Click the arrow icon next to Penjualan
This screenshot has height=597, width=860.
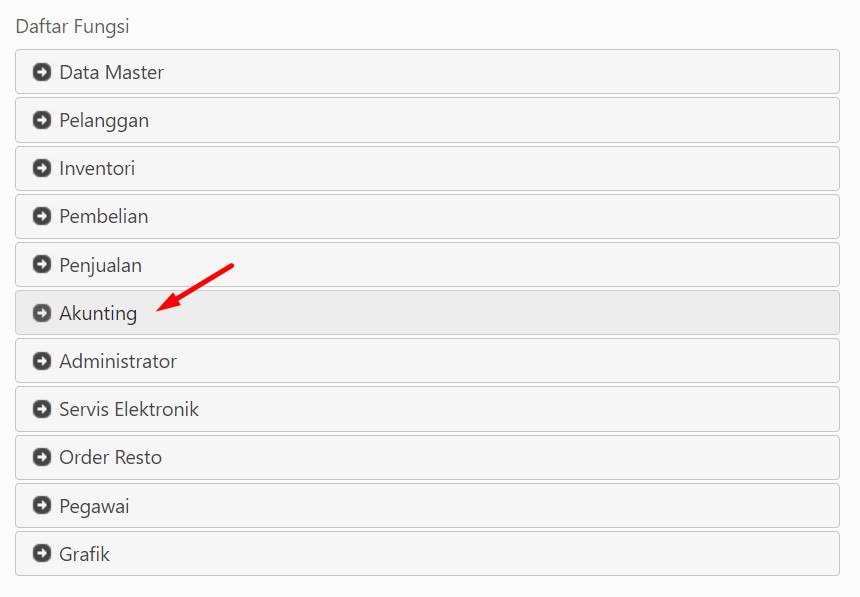tap(42, 264)
